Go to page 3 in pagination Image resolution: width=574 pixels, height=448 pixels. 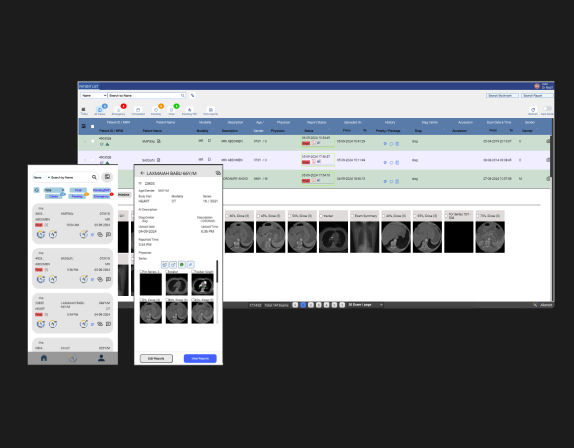point(318,305)
